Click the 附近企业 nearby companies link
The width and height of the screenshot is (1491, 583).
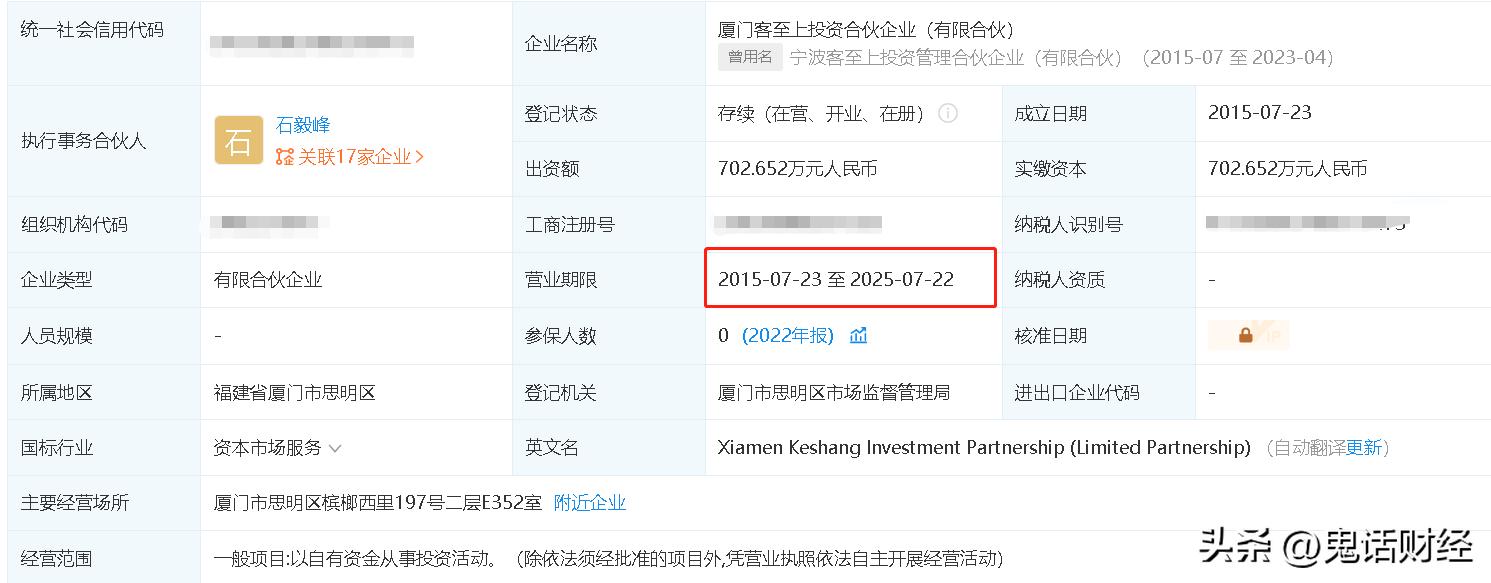pos(590,503)
